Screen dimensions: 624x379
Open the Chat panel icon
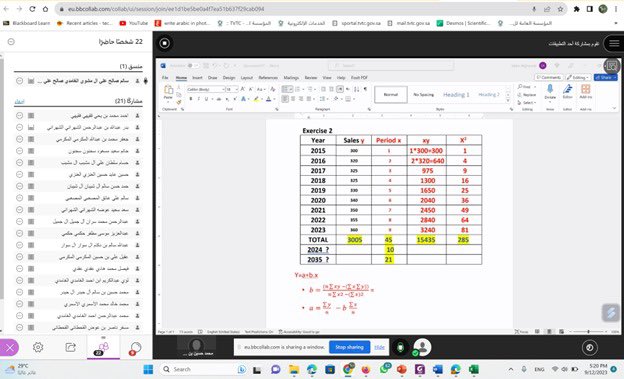point(135,348)
